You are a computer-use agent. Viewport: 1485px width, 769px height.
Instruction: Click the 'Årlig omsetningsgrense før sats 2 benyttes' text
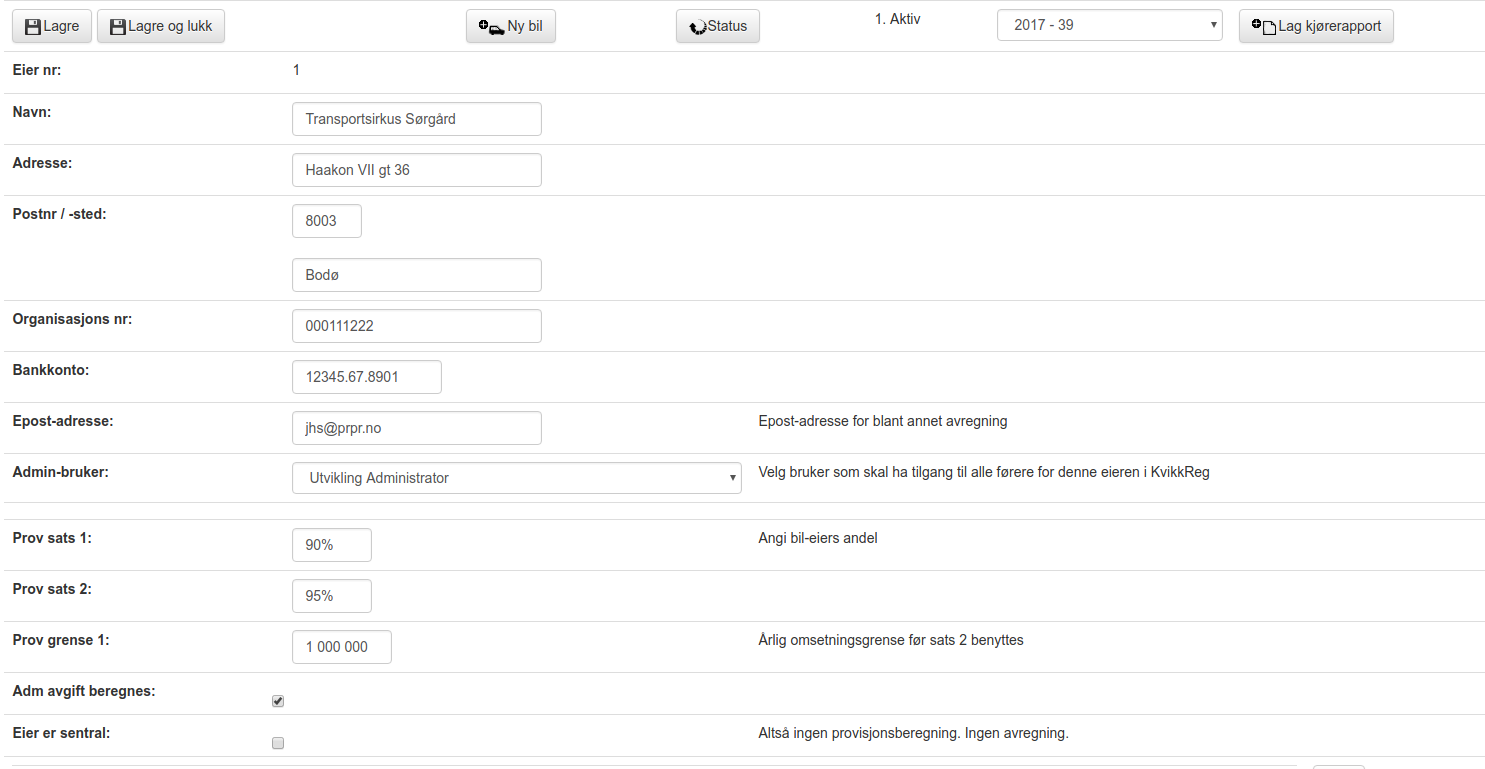(891, 640)
